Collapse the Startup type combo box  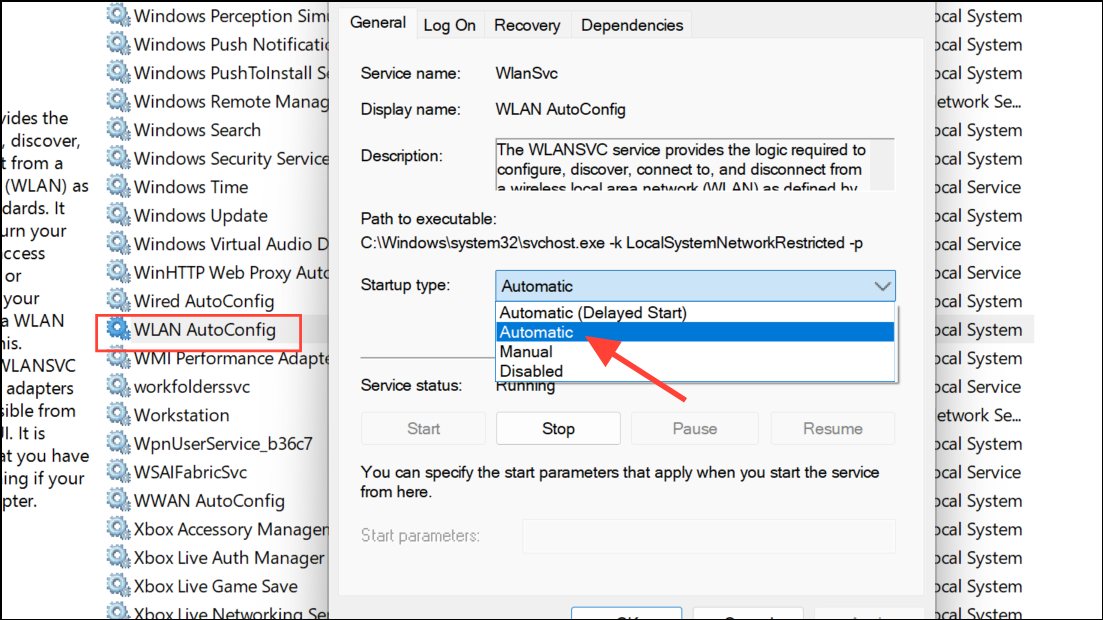pyautogui.click(x=695, y=286)
